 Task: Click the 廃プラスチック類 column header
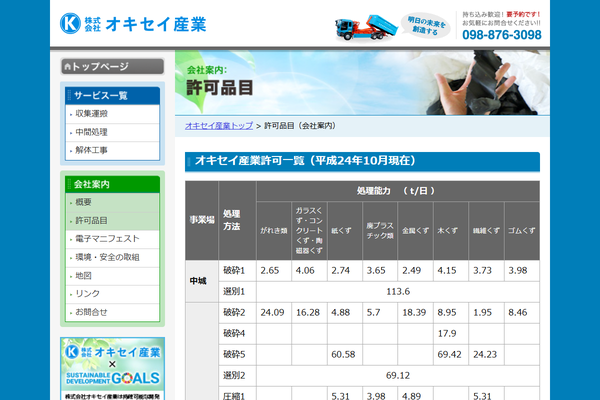380,231
